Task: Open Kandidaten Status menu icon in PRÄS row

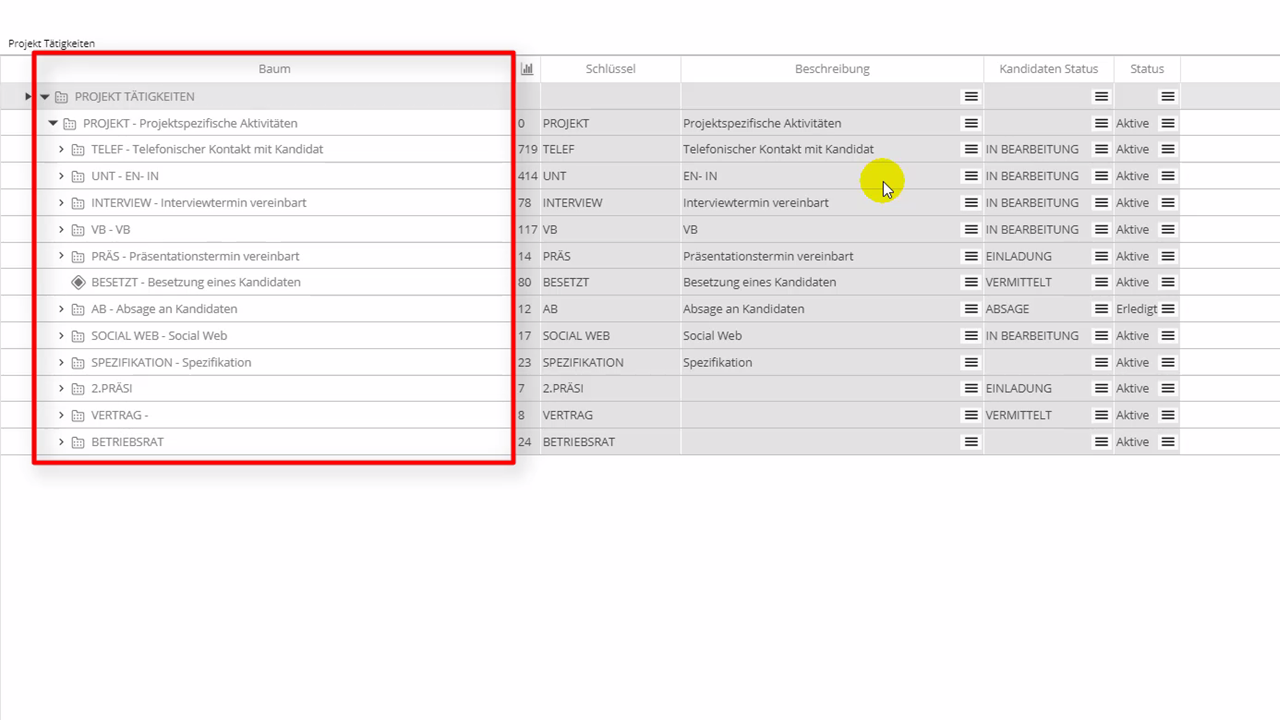Action: [1101, 256]
